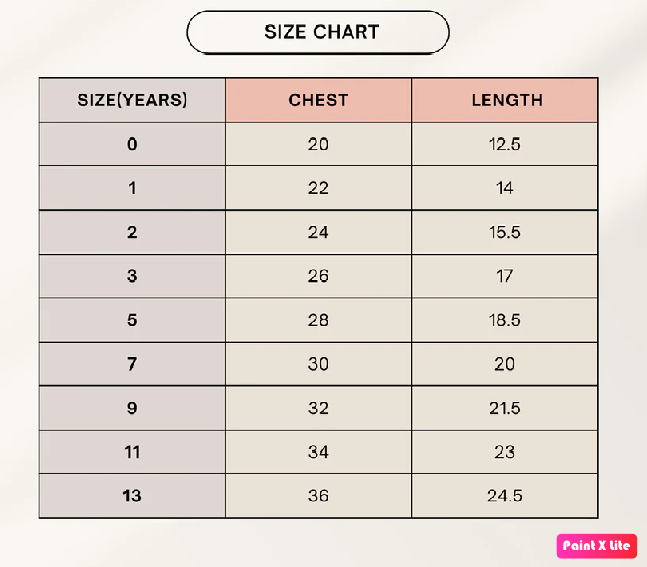This screenshot has height=567, width=647.
Task: Click the chest value 30 cell
Action: point(318,364)
